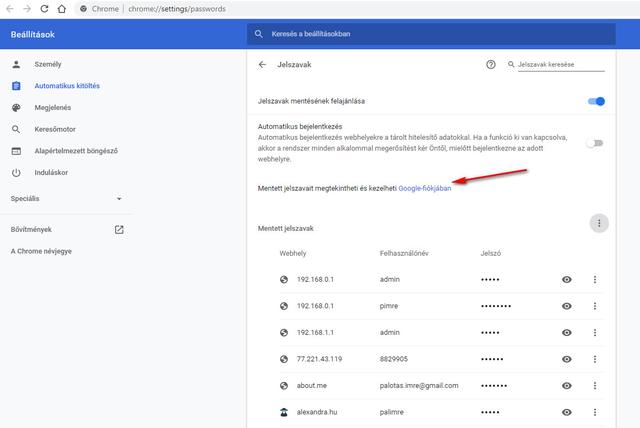The height and width of the screenshot is (428, 640).
Task: Open three-dot menu for 192.168.1.1 row
Action: point(595,332)
